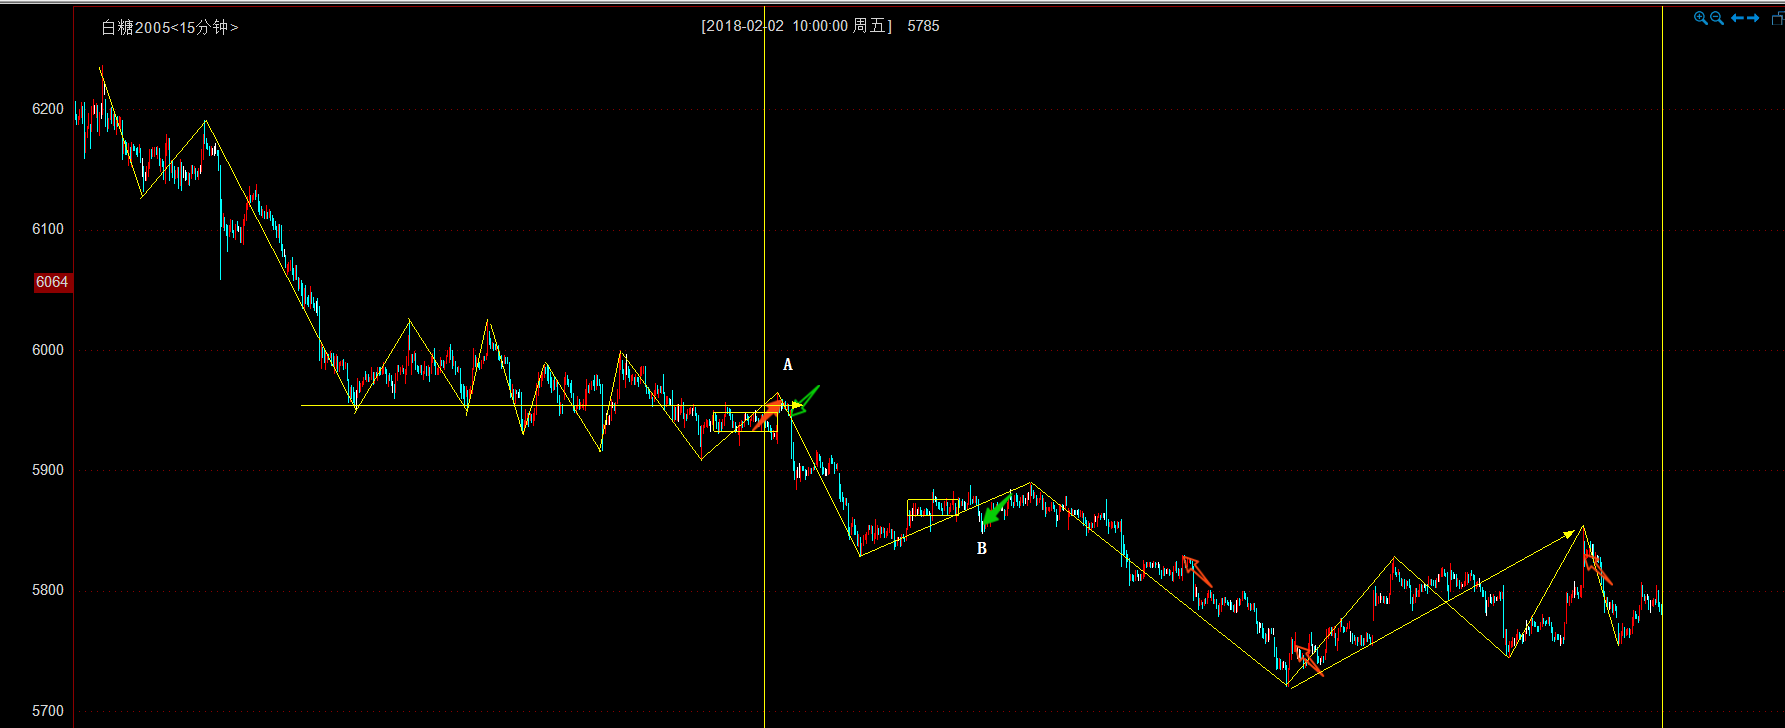
Task: Shift the chart left with the left arrow
Action: coord(1737,18)
